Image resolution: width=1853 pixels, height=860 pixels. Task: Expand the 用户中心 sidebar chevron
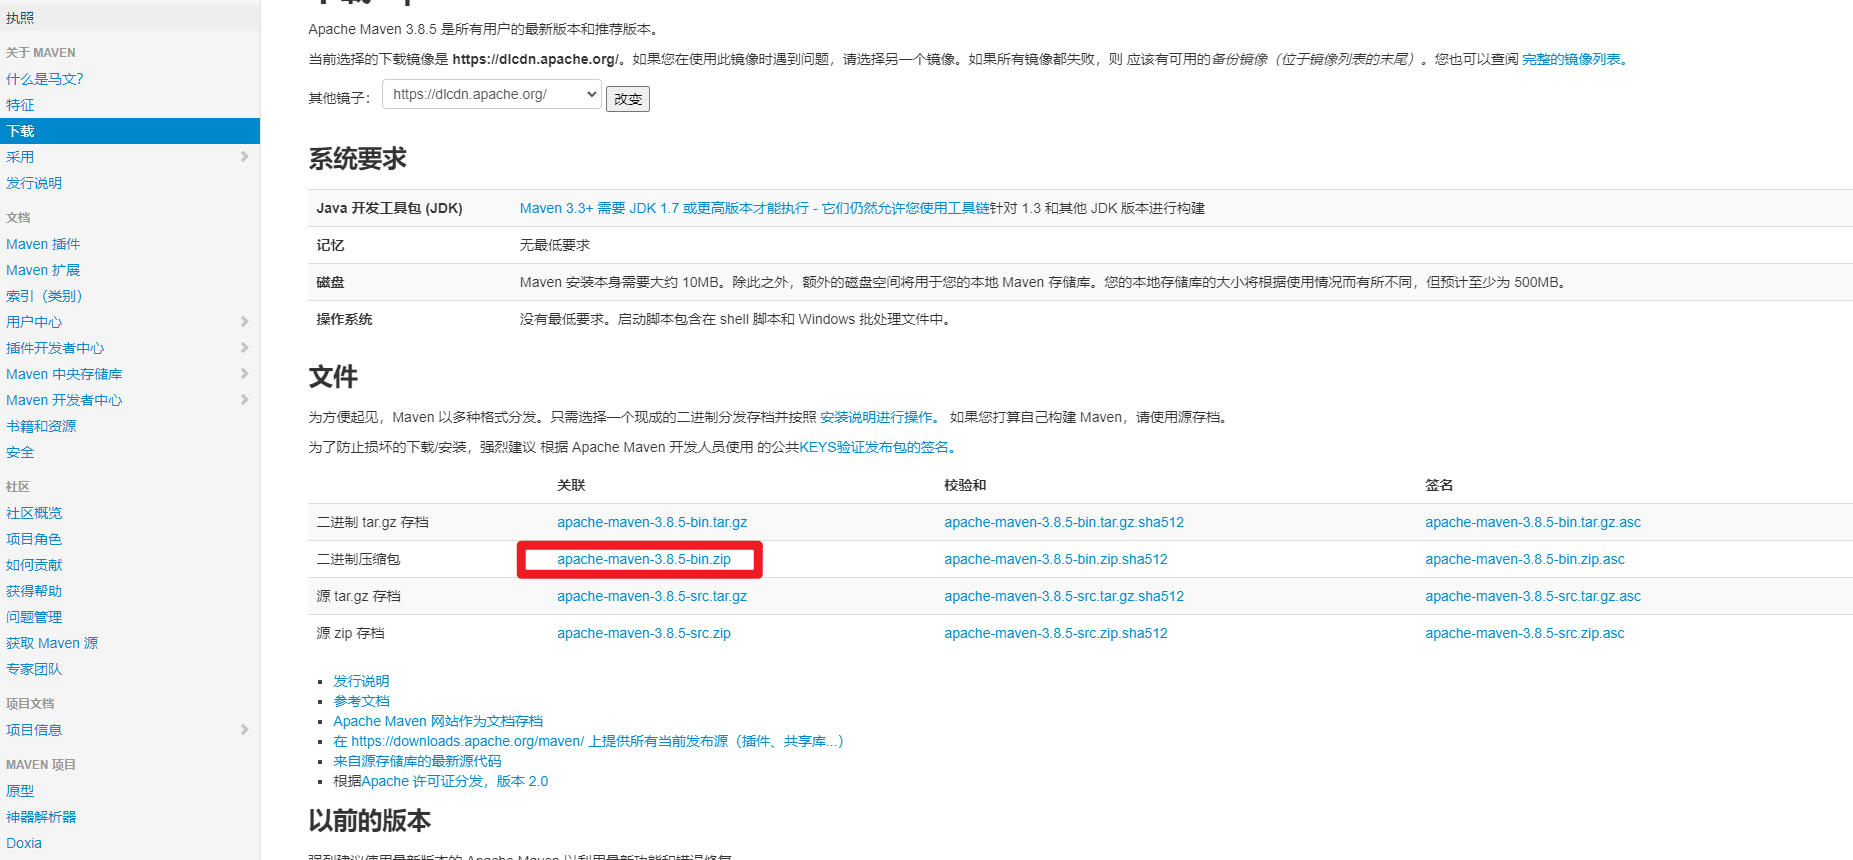(x=244, y=322)
